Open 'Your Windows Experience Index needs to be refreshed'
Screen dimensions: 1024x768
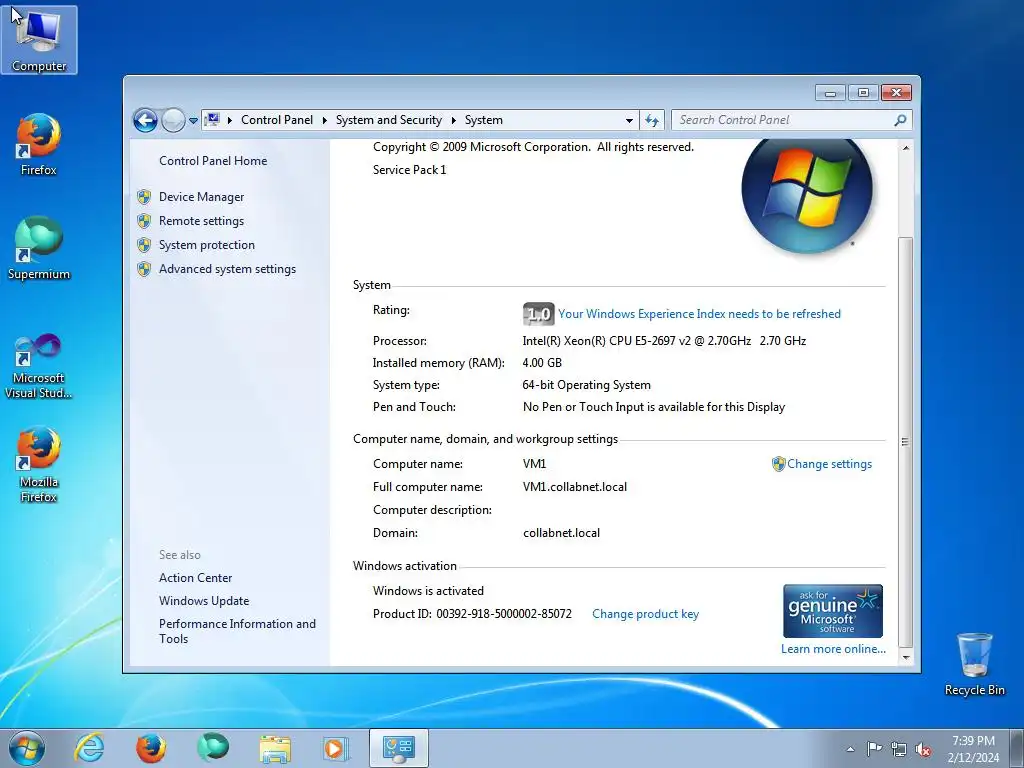699,314
